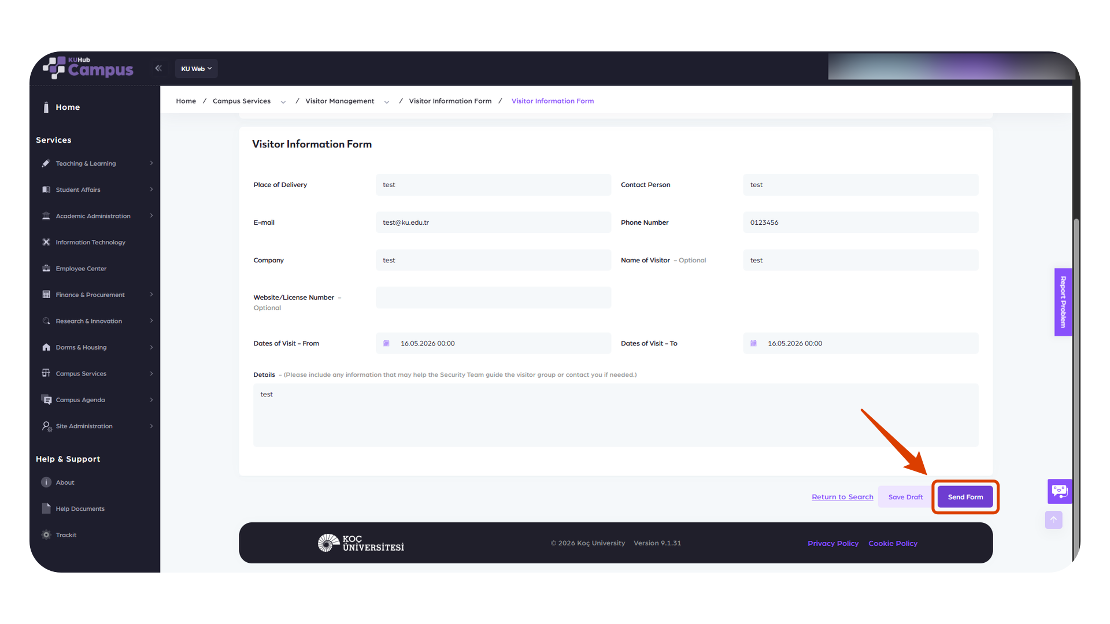This screenshot has width=1110, height=624.
Task: Open the Dates of Visit - To calendar icon
Action: point(754,344)
